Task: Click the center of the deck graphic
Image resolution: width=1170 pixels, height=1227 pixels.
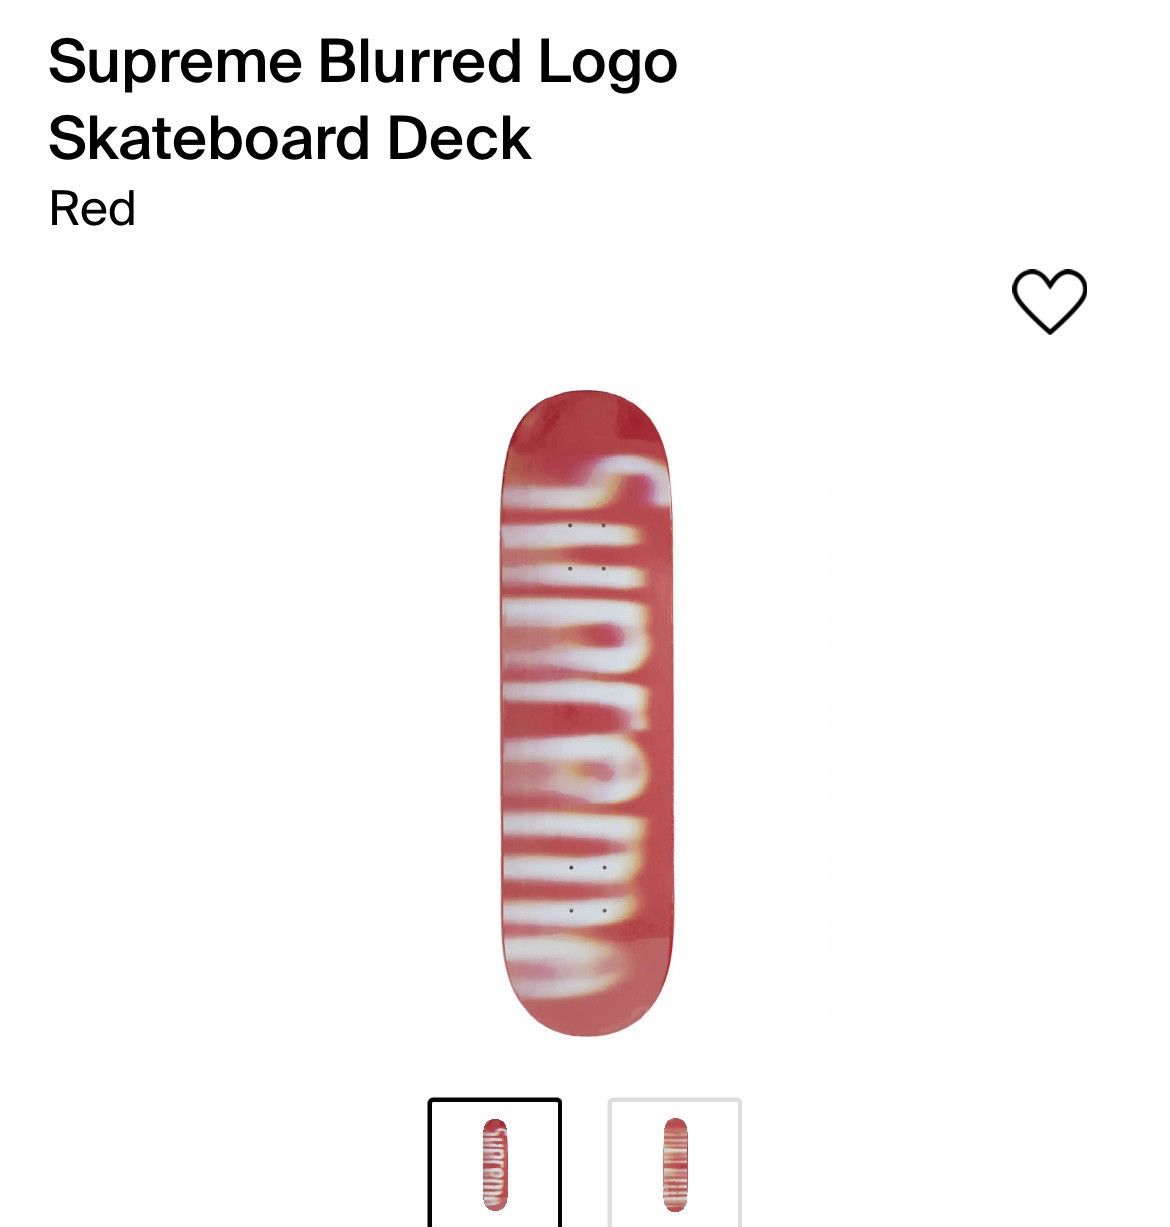Action: click(x=586, y=712)
